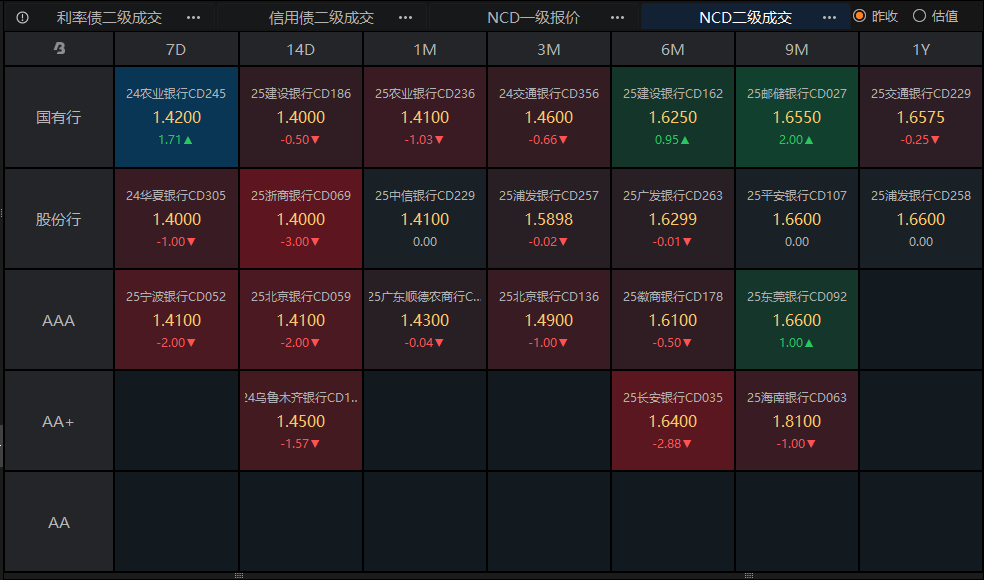Open the 25长安银行CD035 cell
Screen dimensions: 984x580
[x=673, y=421]
